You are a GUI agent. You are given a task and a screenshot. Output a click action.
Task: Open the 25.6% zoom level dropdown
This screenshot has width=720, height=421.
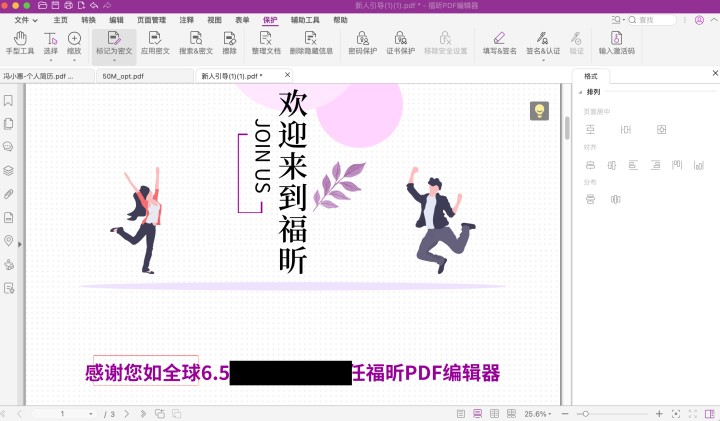pyautogui.click(x=540, y=413)
